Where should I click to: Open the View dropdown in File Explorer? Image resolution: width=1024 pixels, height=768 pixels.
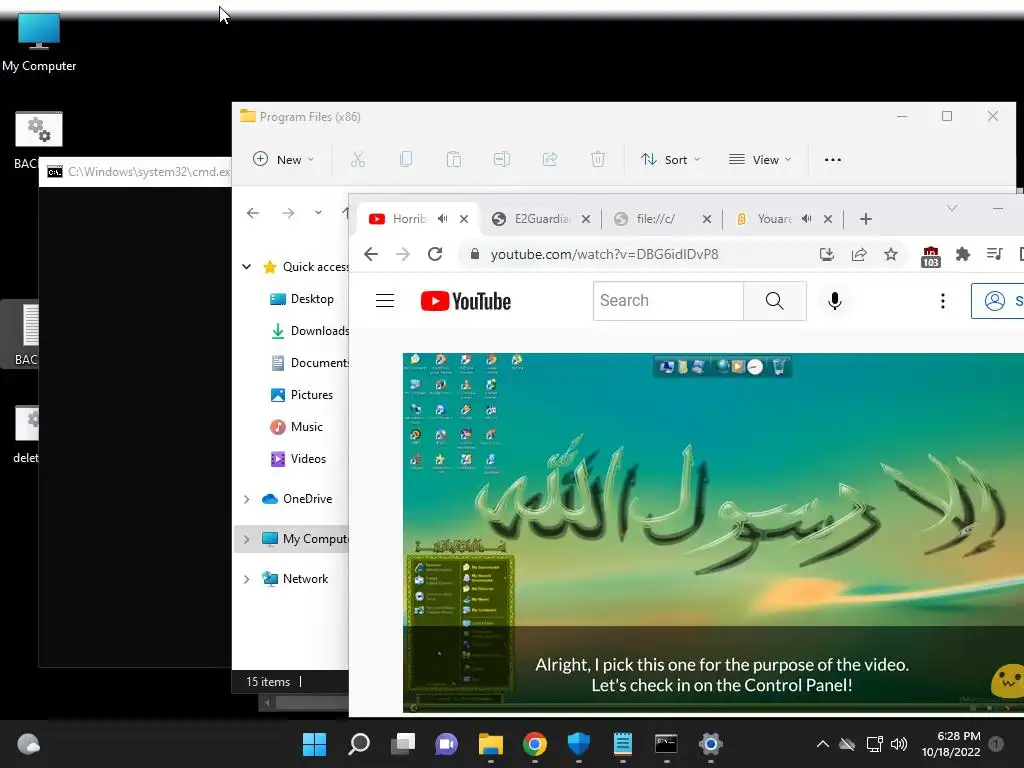[760, 159]
